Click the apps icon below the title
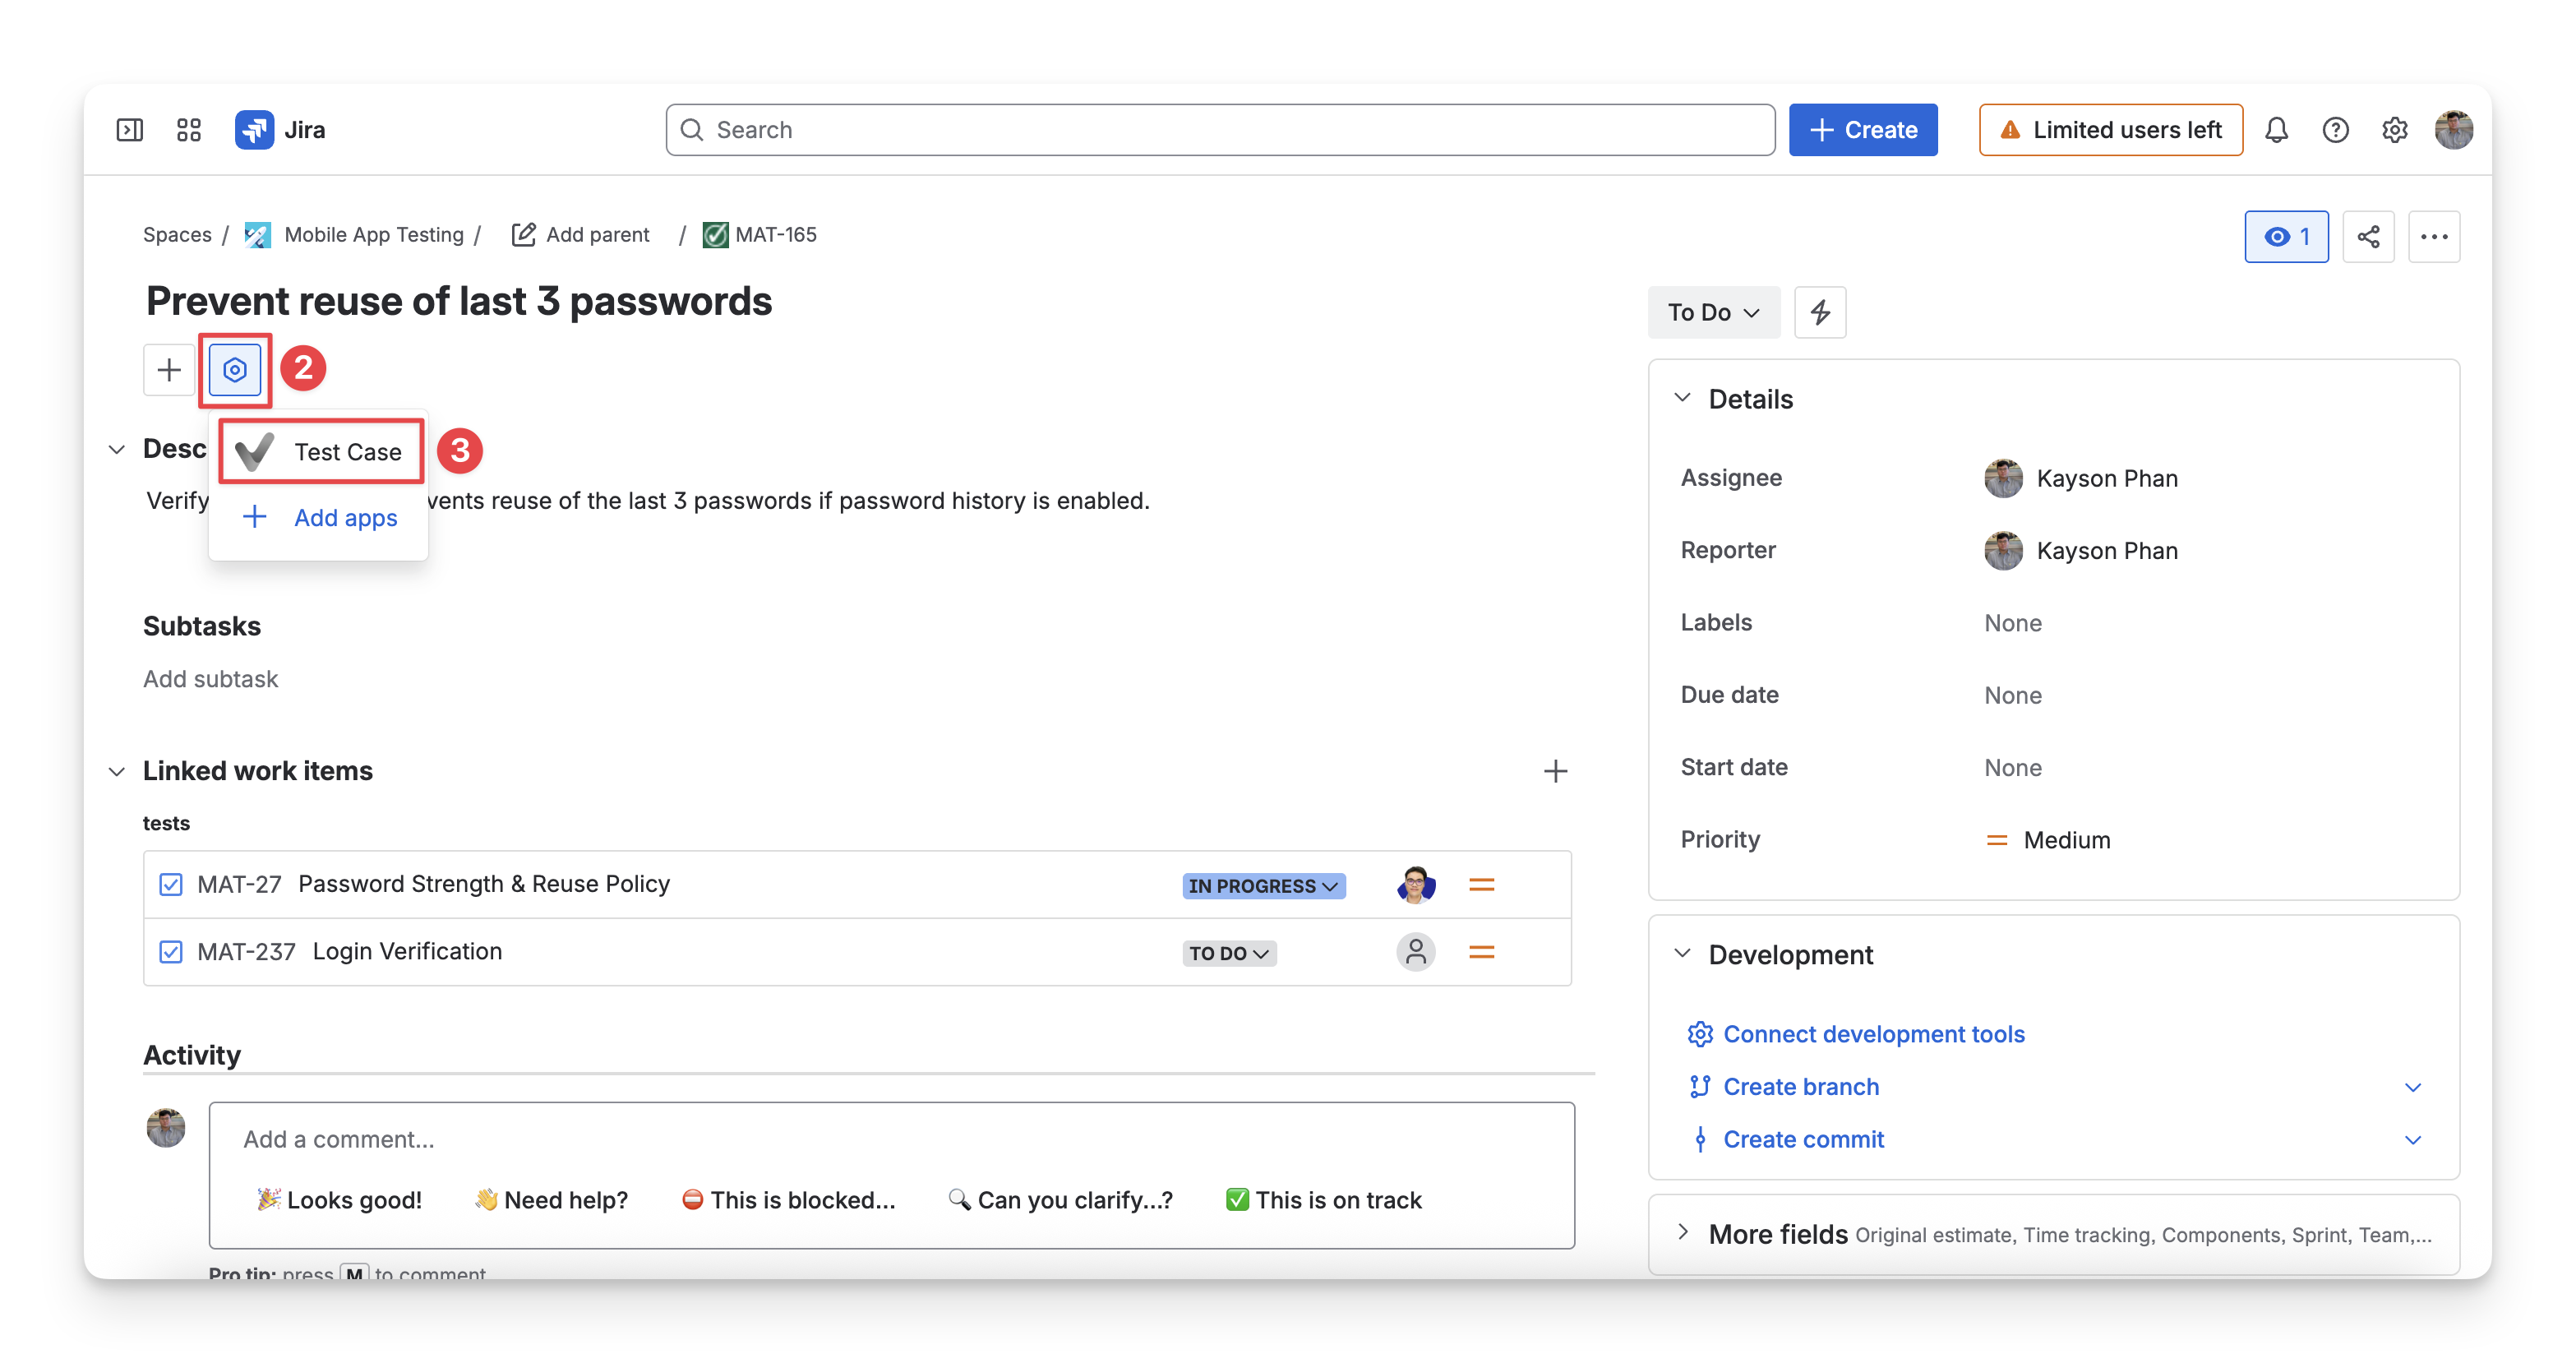This screenshot has width=2576, height=1363. [x=234, y=370]
